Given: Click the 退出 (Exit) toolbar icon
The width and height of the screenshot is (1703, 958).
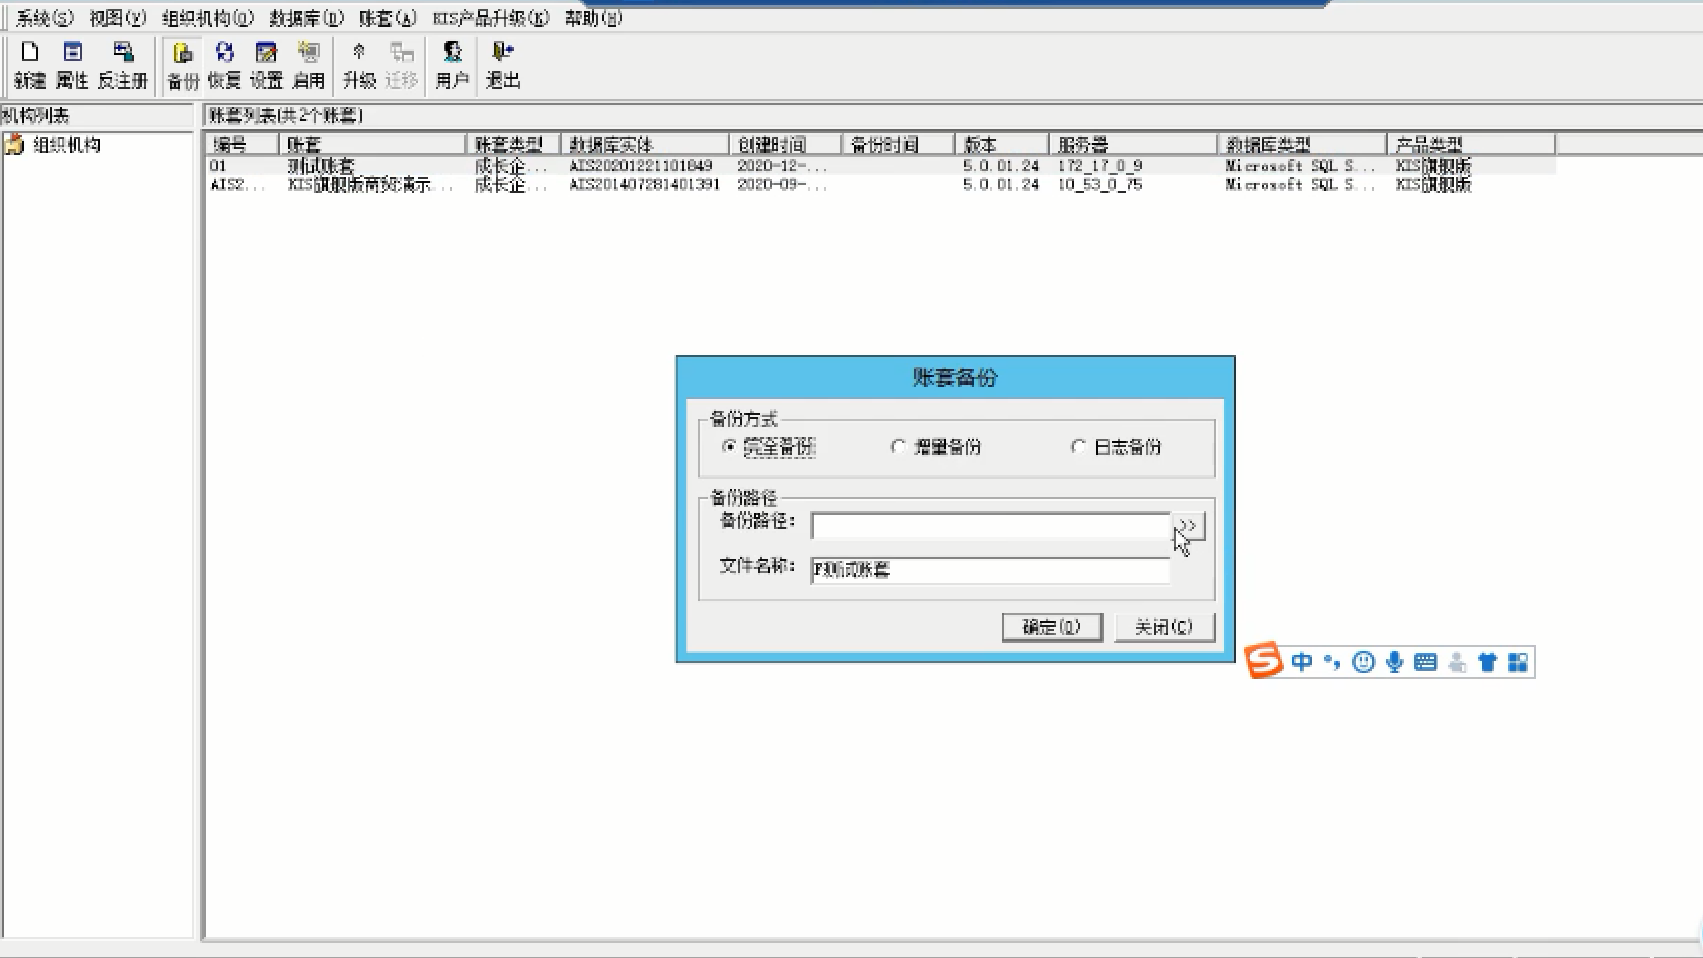Looking at the screenshot, I should click(503, 65).
